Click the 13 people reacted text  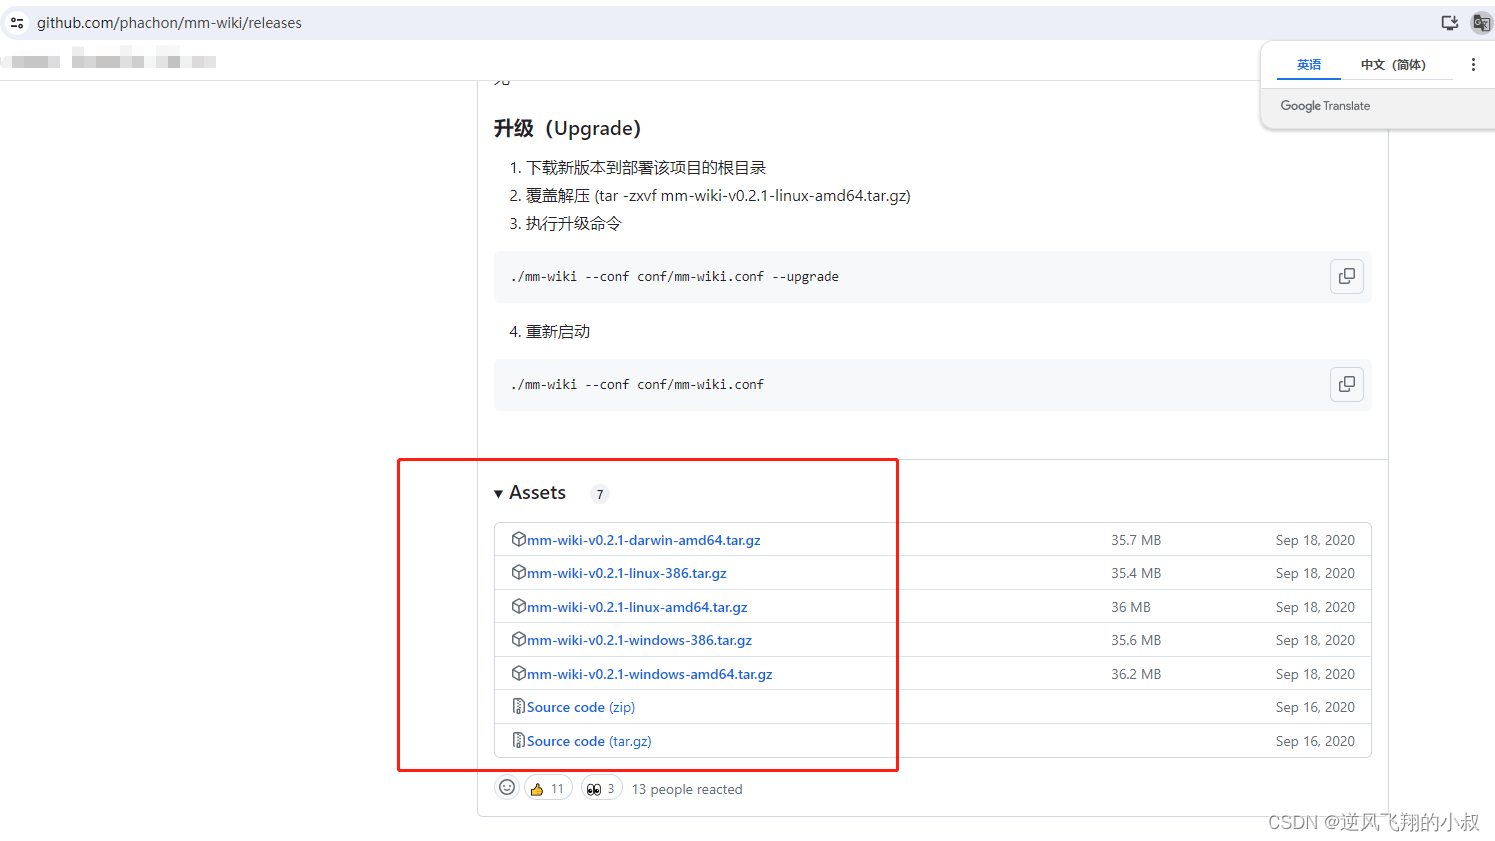click(687, 789)
